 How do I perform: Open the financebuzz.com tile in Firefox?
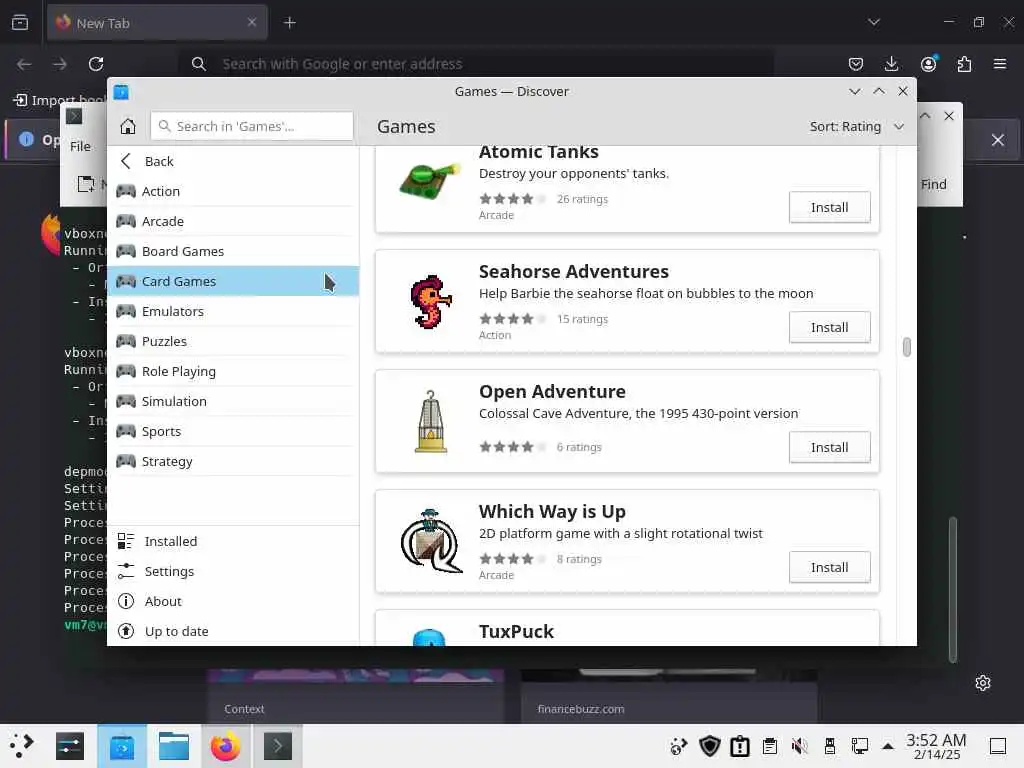[669, 696]
